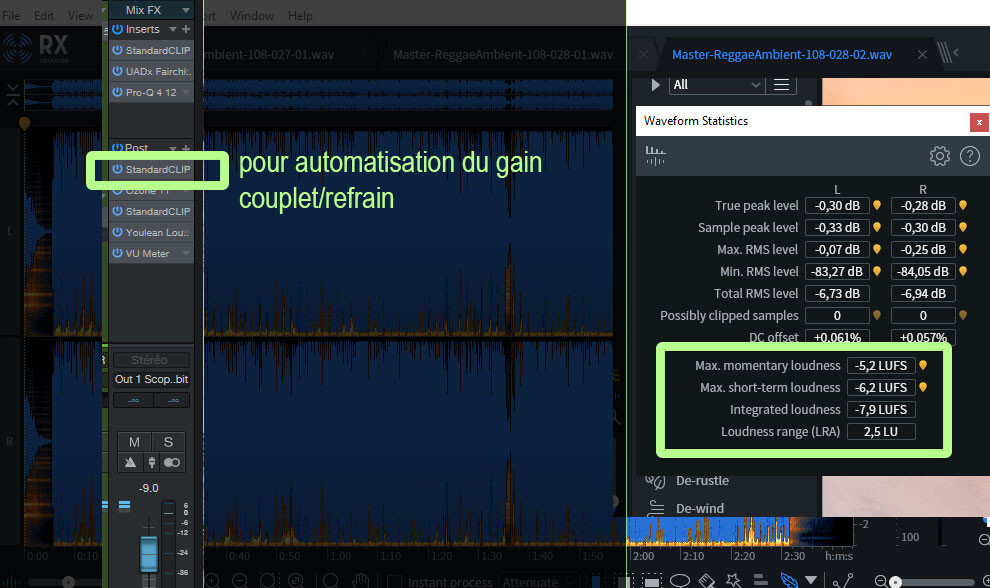Select the hand grab tool
Viewport: 990px width, 588px height.
tap(361, 581)
